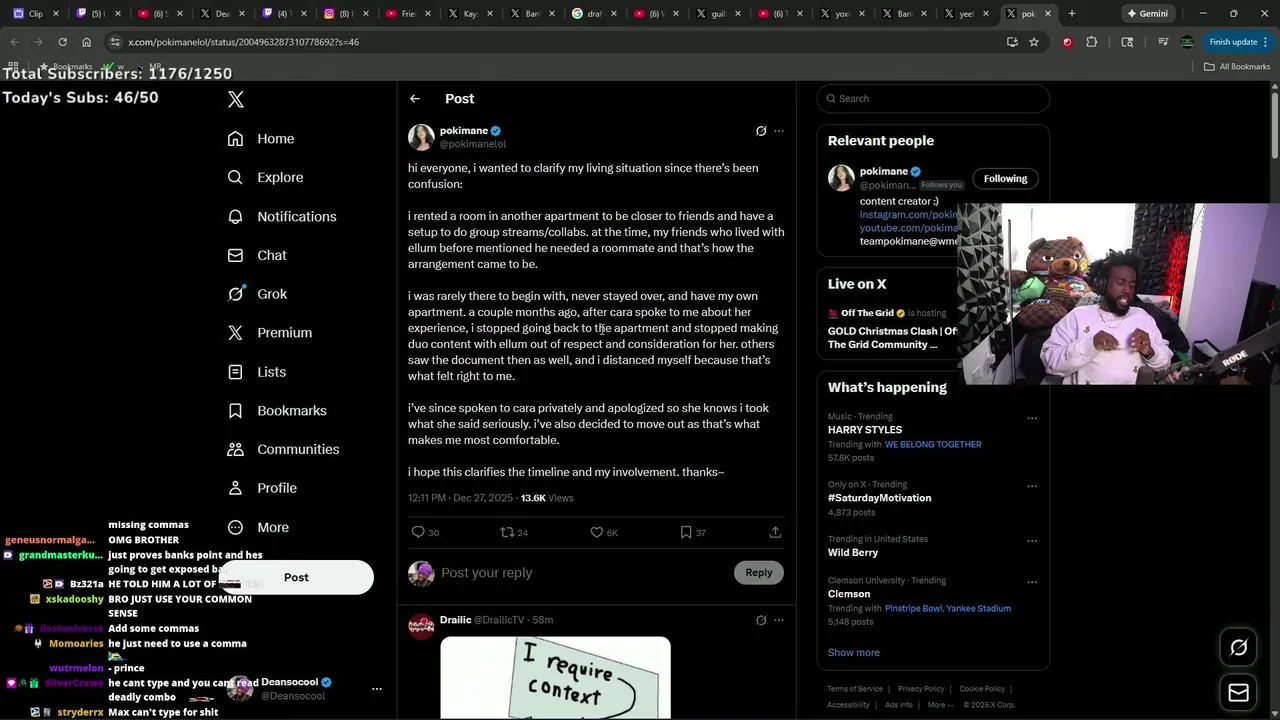This screenshot has width=1280, height=720.
Task: Click the browser home button
Action: pos(86,42)
